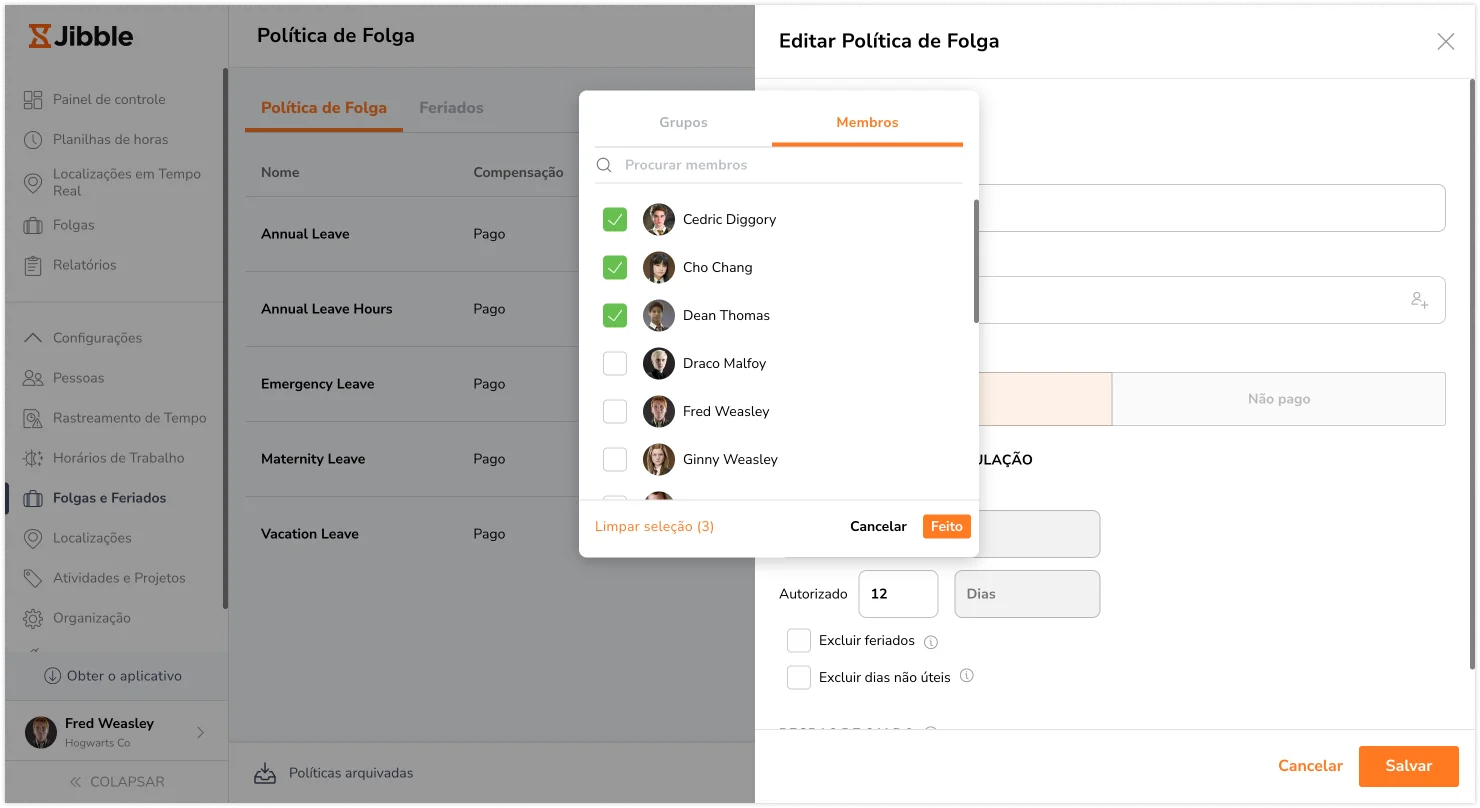Viewport: 1480px width, 808px height.
Task: Click the info icon beside Excluir feriados
Action: (x=931, y=642)
